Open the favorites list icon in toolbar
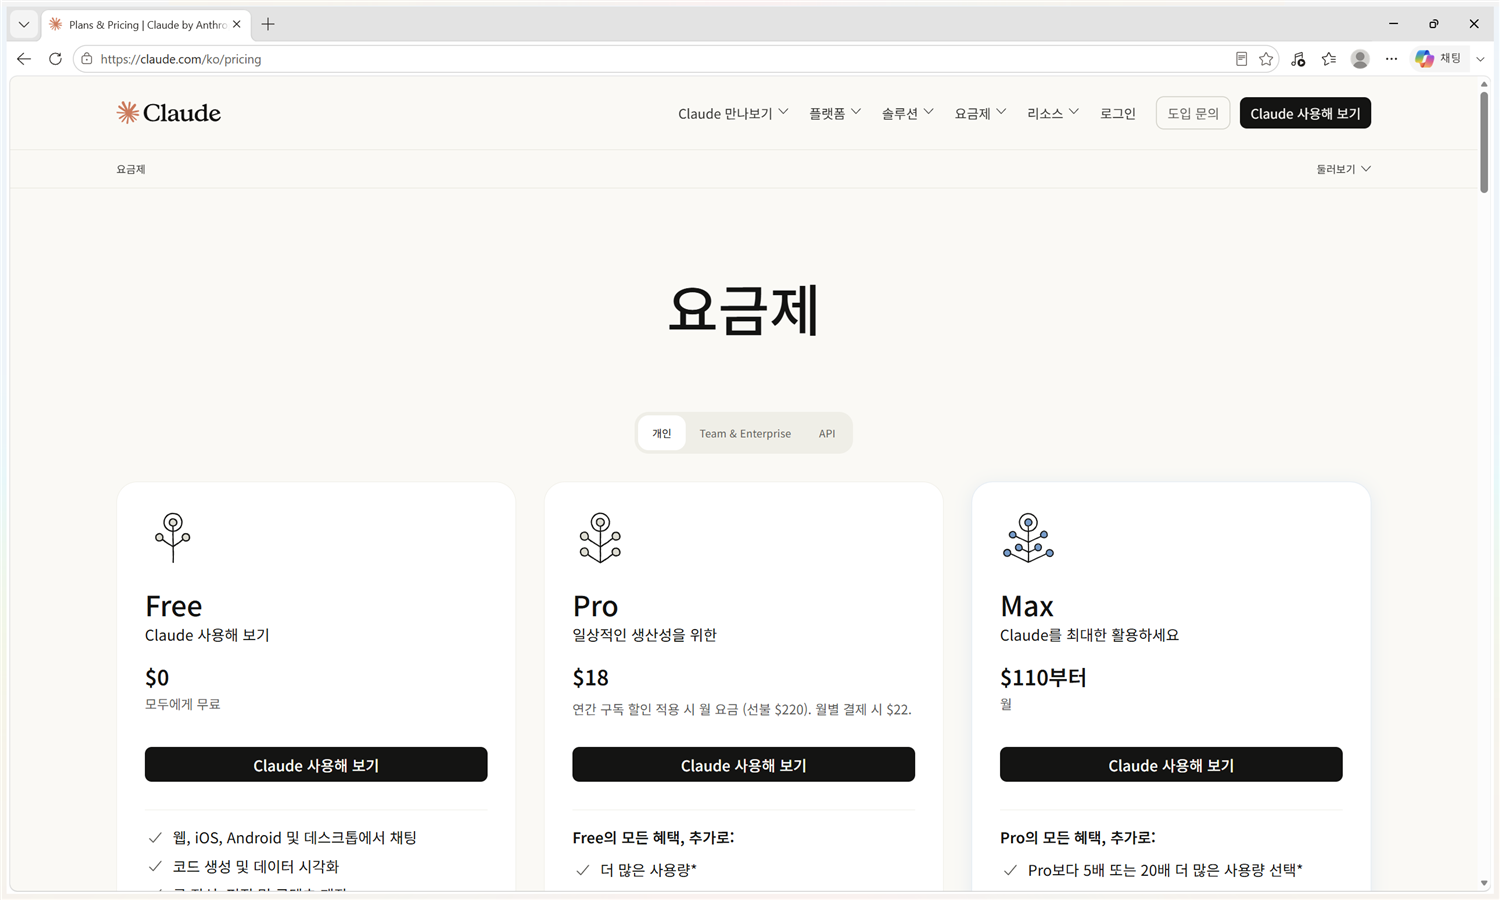Screen dimensions: 1500x900 (x=1328, y=59)
